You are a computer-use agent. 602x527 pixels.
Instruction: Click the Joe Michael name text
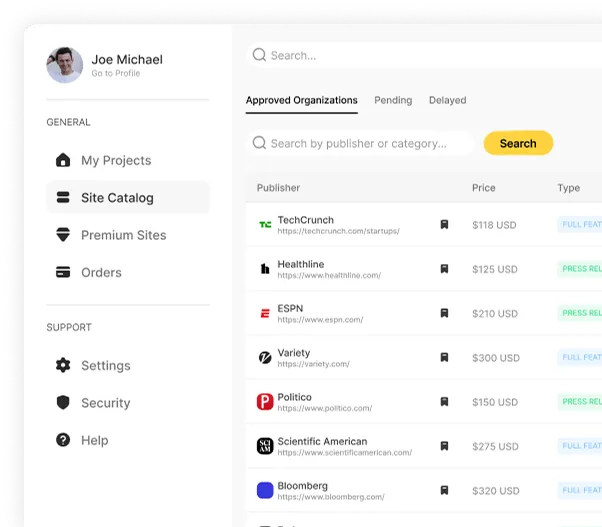tap(127, 59)
